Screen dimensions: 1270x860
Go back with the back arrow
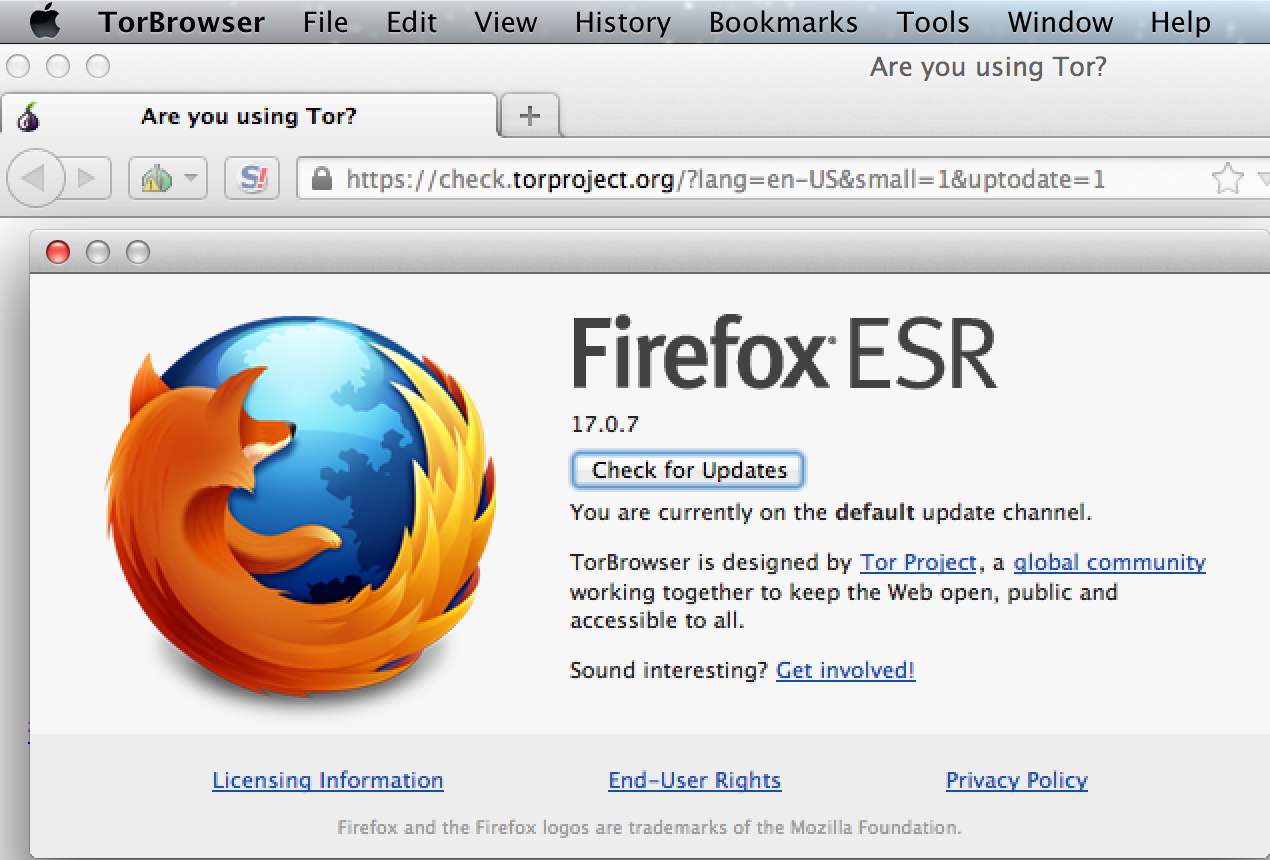[x=34, y=179]
